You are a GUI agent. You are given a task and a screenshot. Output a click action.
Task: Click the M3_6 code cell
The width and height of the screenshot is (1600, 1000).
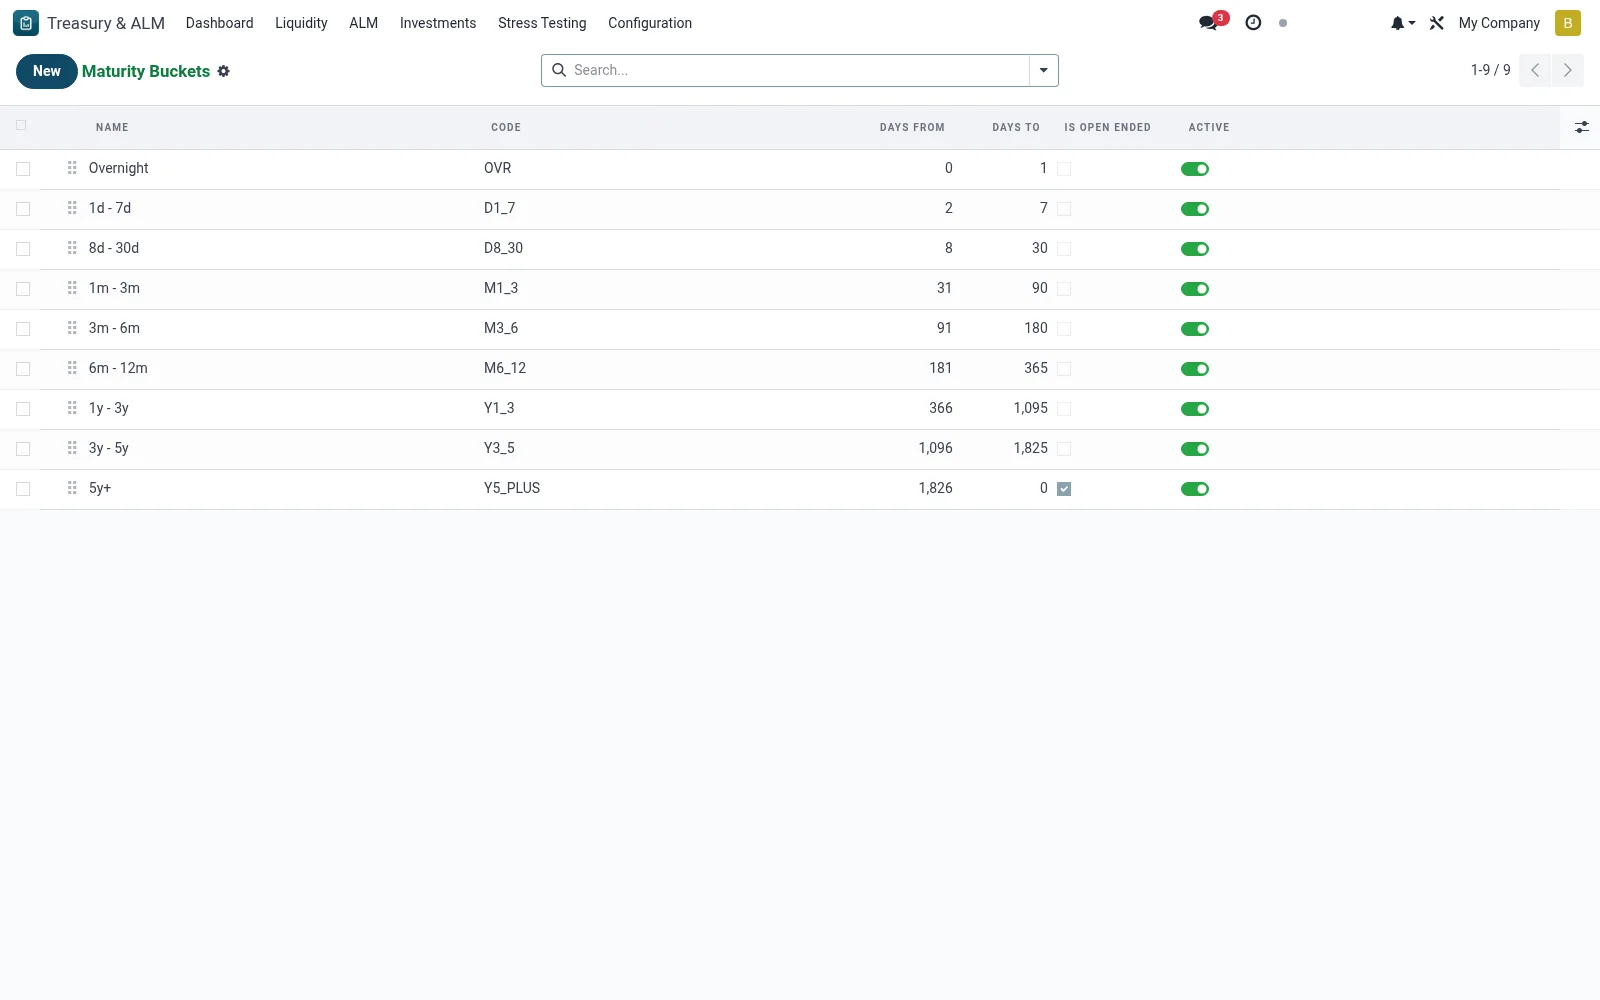[x=501, y=328]
